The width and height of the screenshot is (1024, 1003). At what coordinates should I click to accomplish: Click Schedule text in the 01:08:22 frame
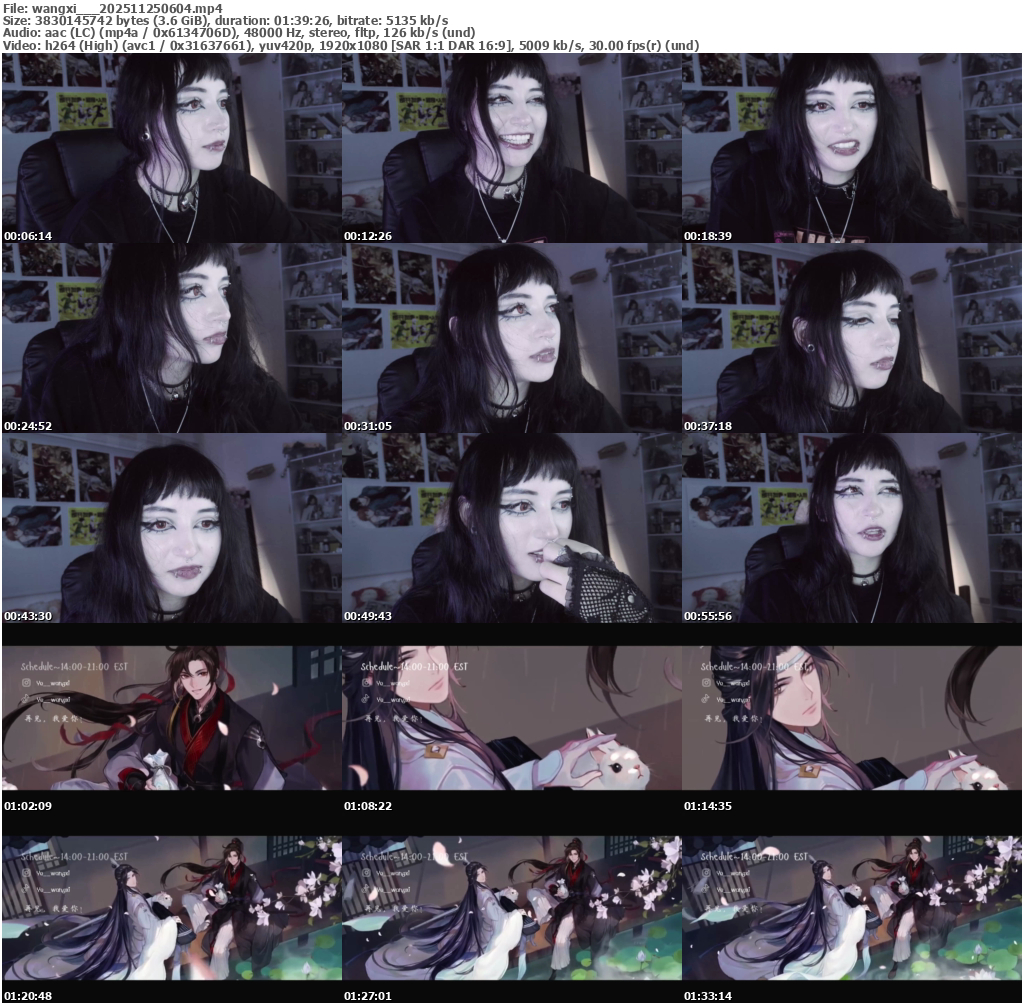pyautogui.click(x=414, y=667)
